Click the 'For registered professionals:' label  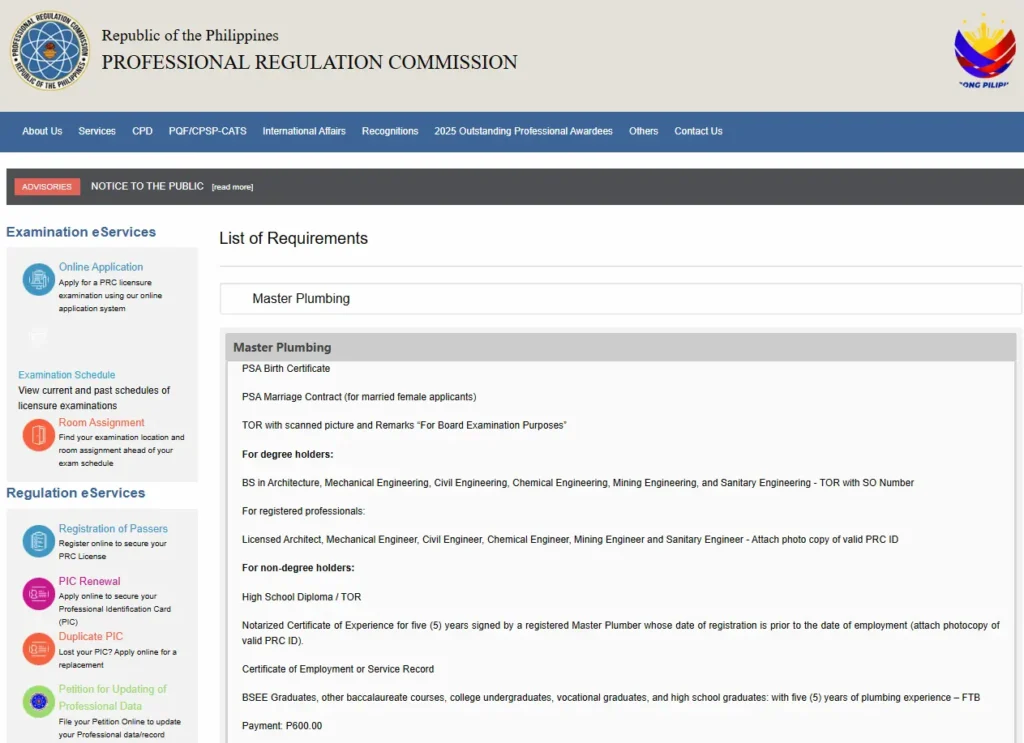pyautogui.click(x=303, y=511)
